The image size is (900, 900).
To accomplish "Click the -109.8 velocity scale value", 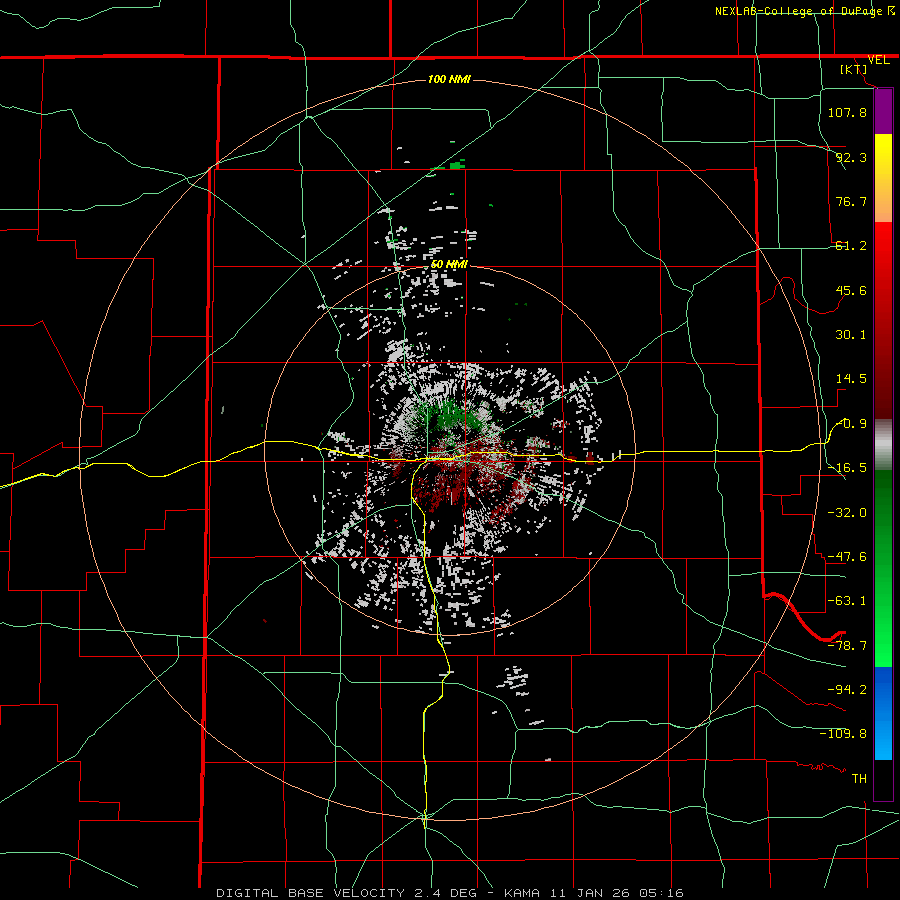I will [843, 734].
